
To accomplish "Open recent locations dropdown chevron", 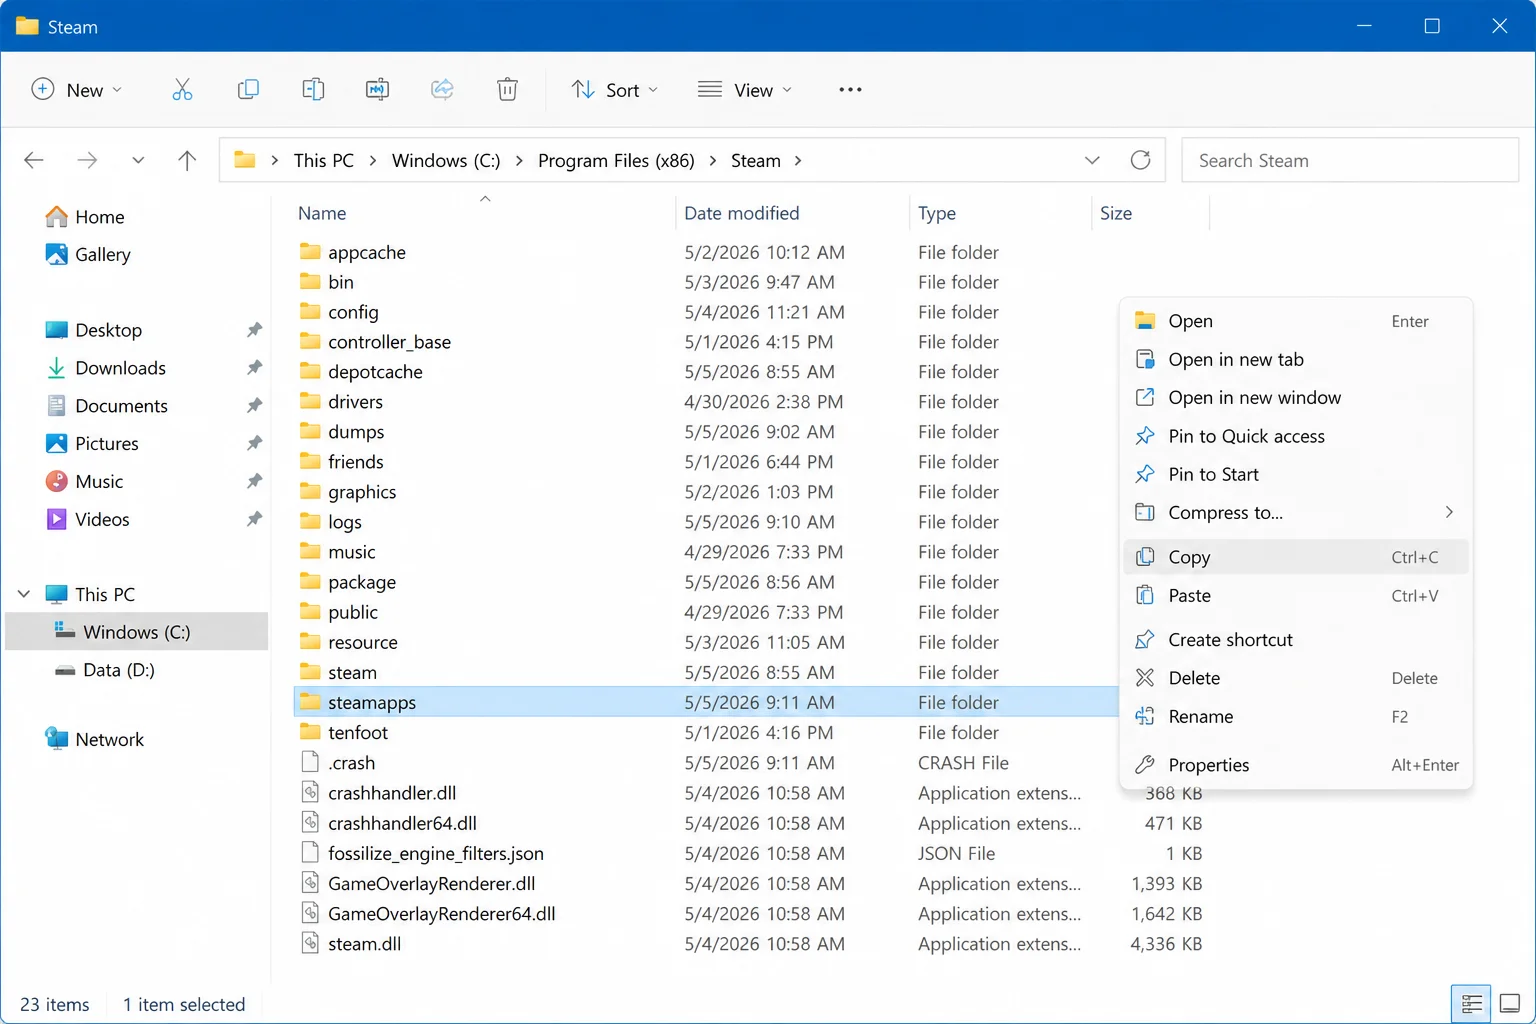I will click(138, 160).
